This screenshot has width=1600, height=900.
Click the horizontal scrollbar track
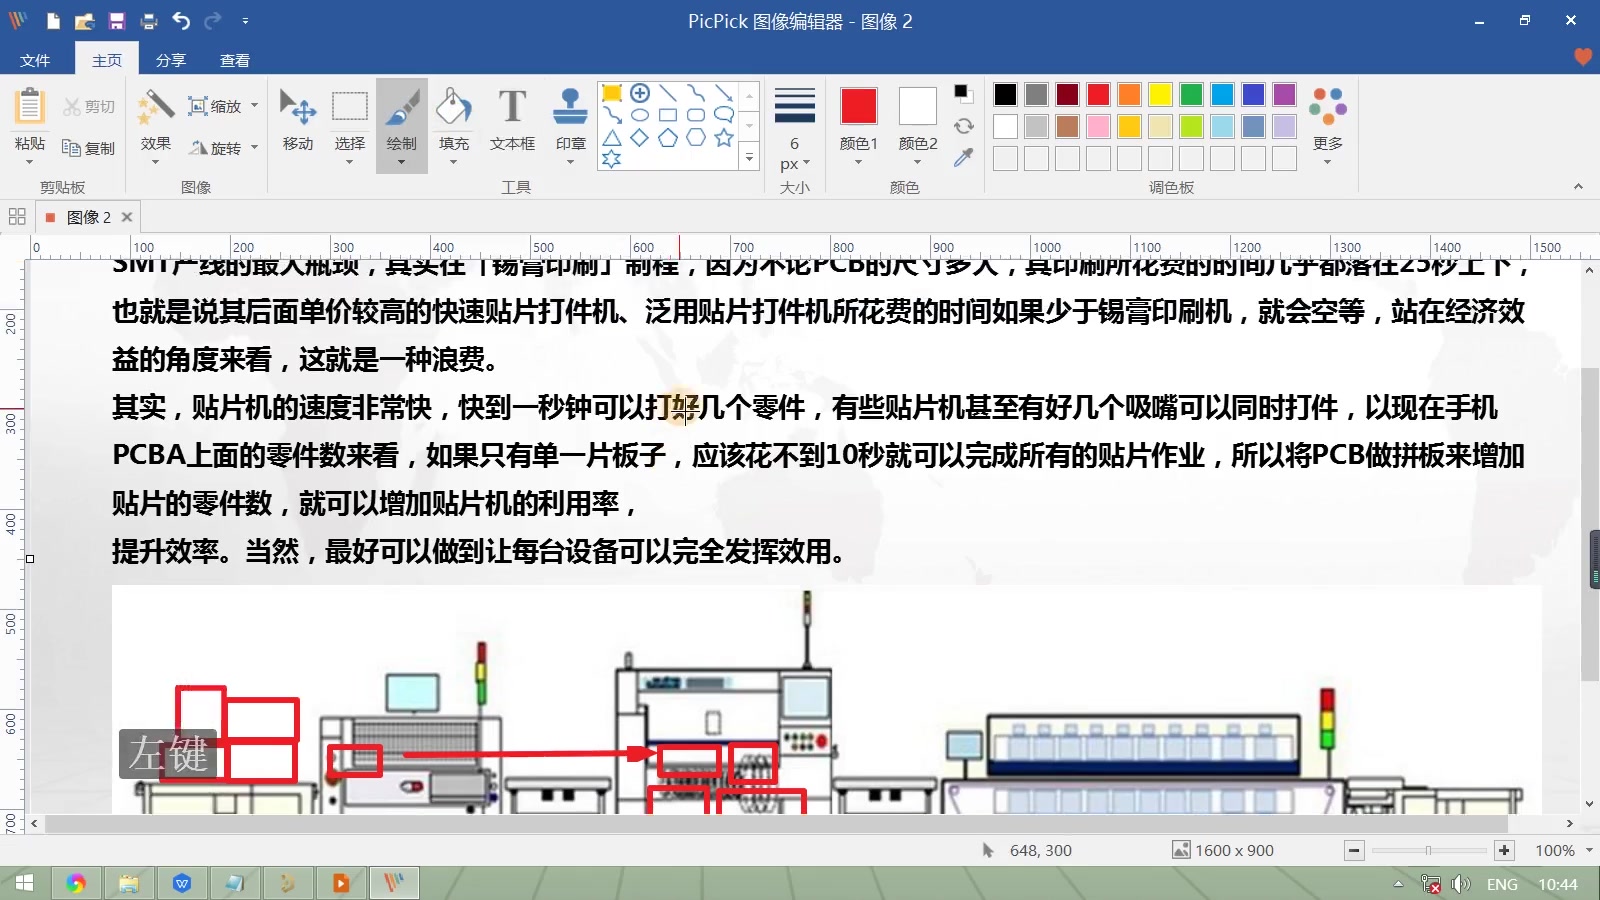tap(800, 823)
